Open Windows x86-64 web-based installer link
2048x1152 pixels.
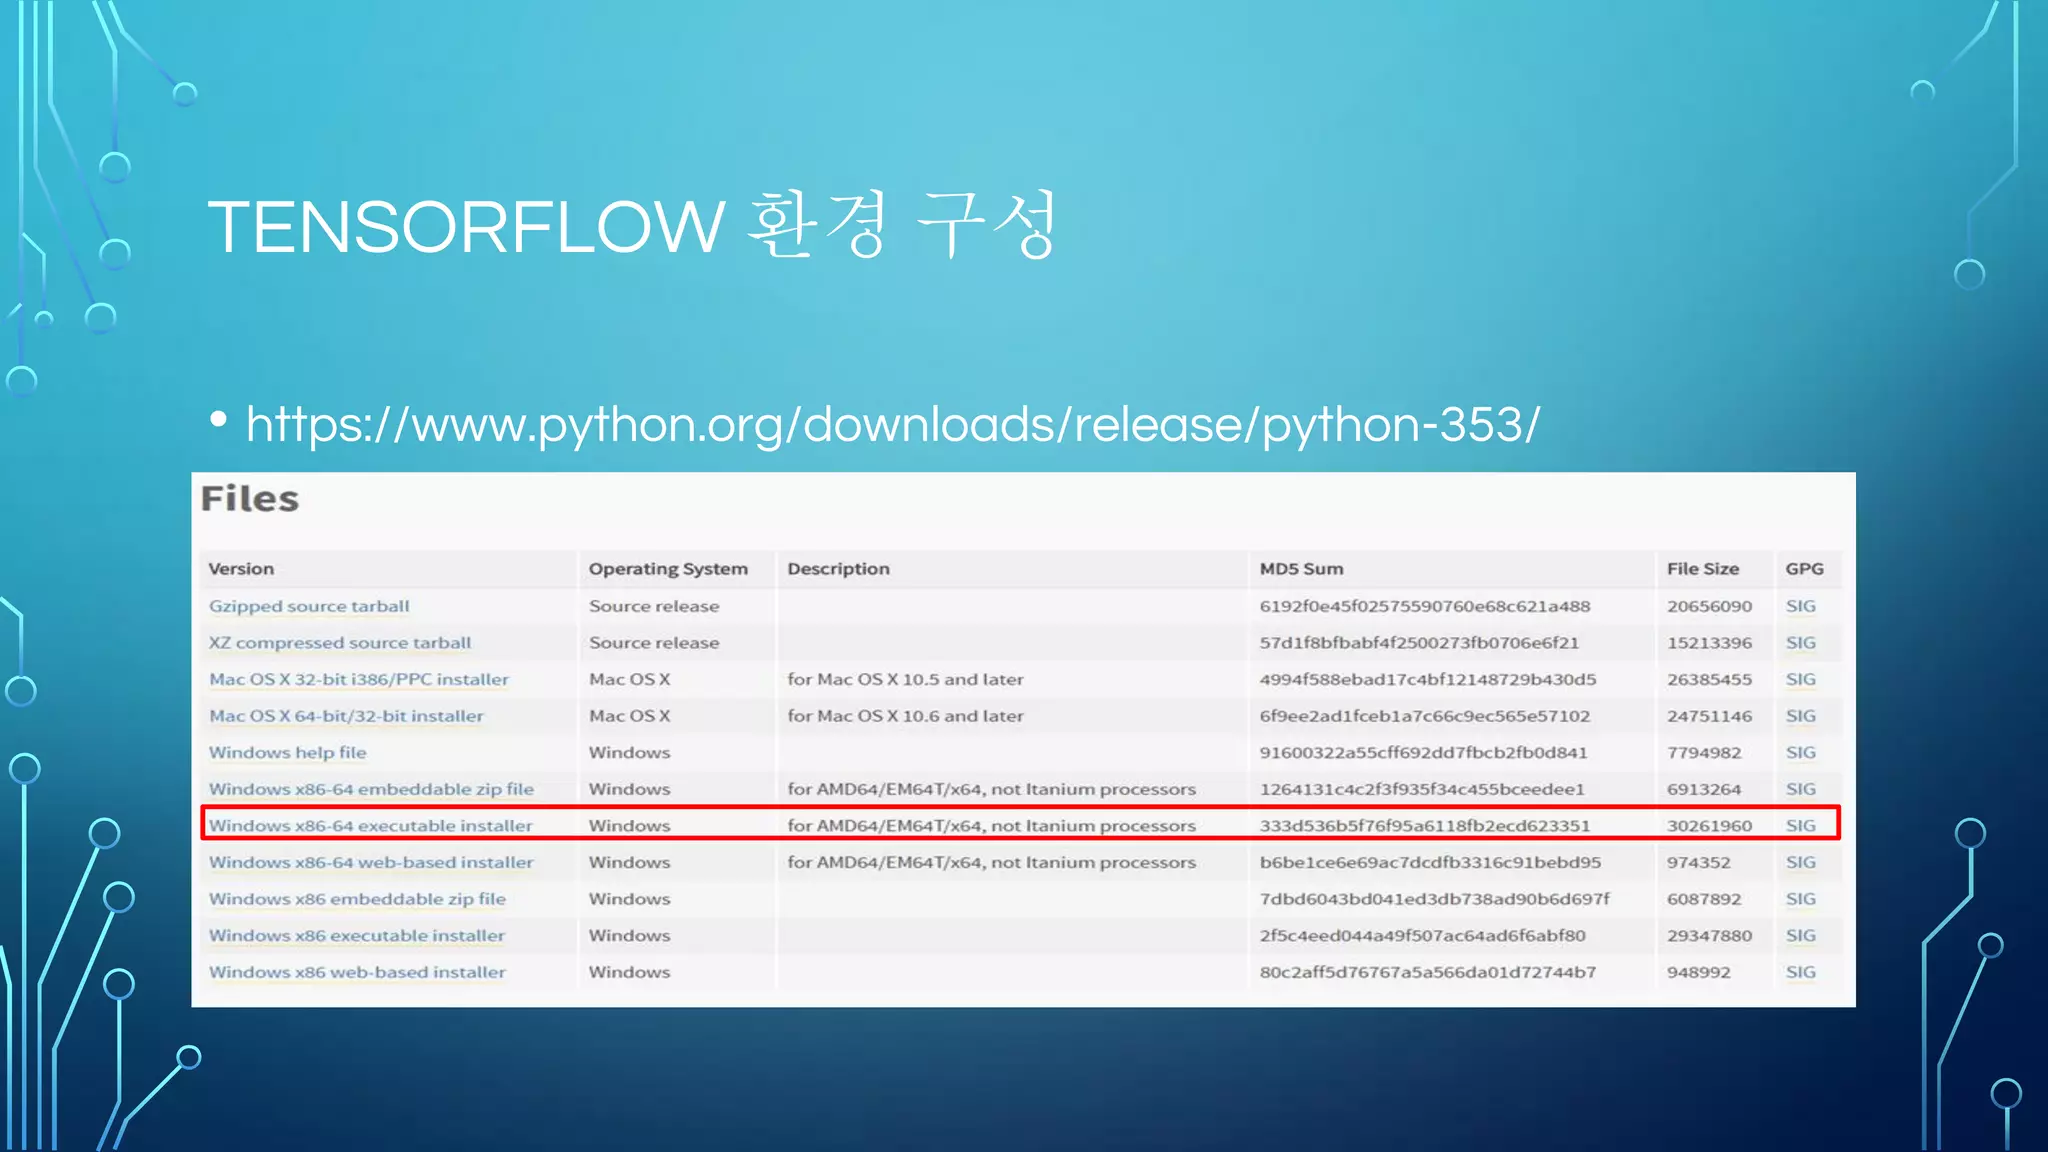click(371, 862)
